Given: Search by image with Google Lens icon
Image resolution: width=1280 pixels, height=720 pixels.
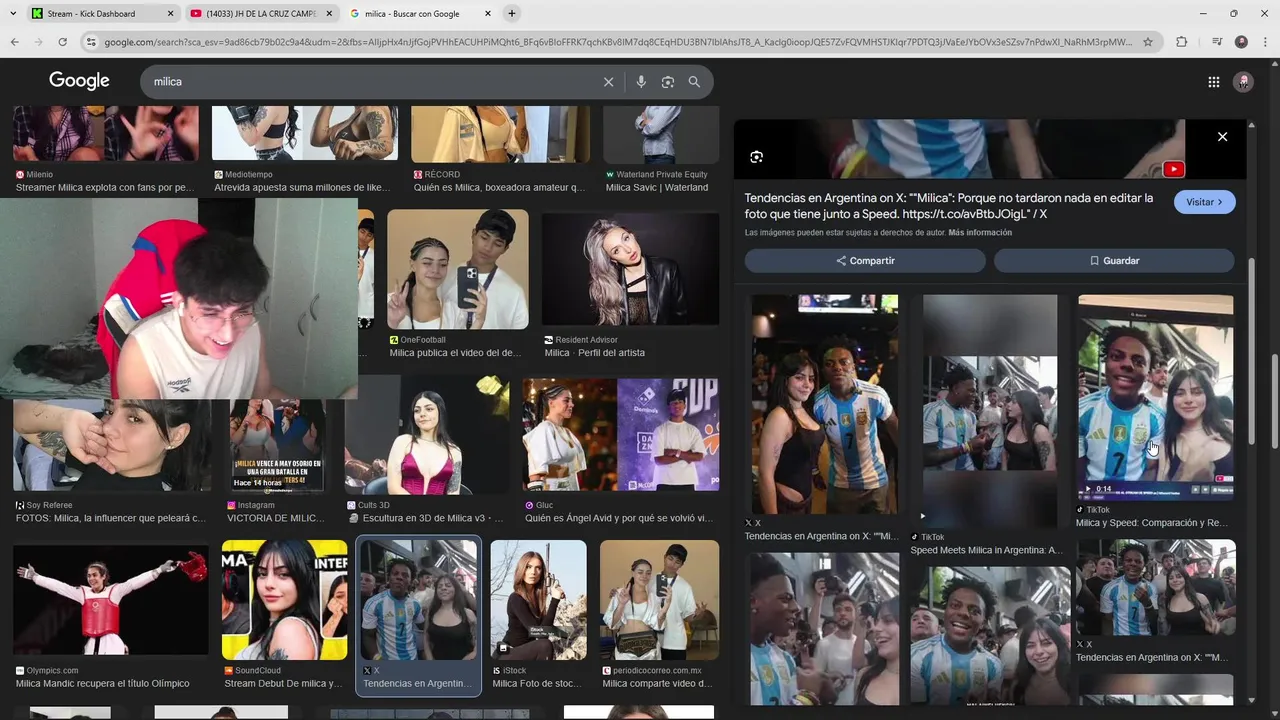Looking at the screenshot, I should click(x=668, y=82).
